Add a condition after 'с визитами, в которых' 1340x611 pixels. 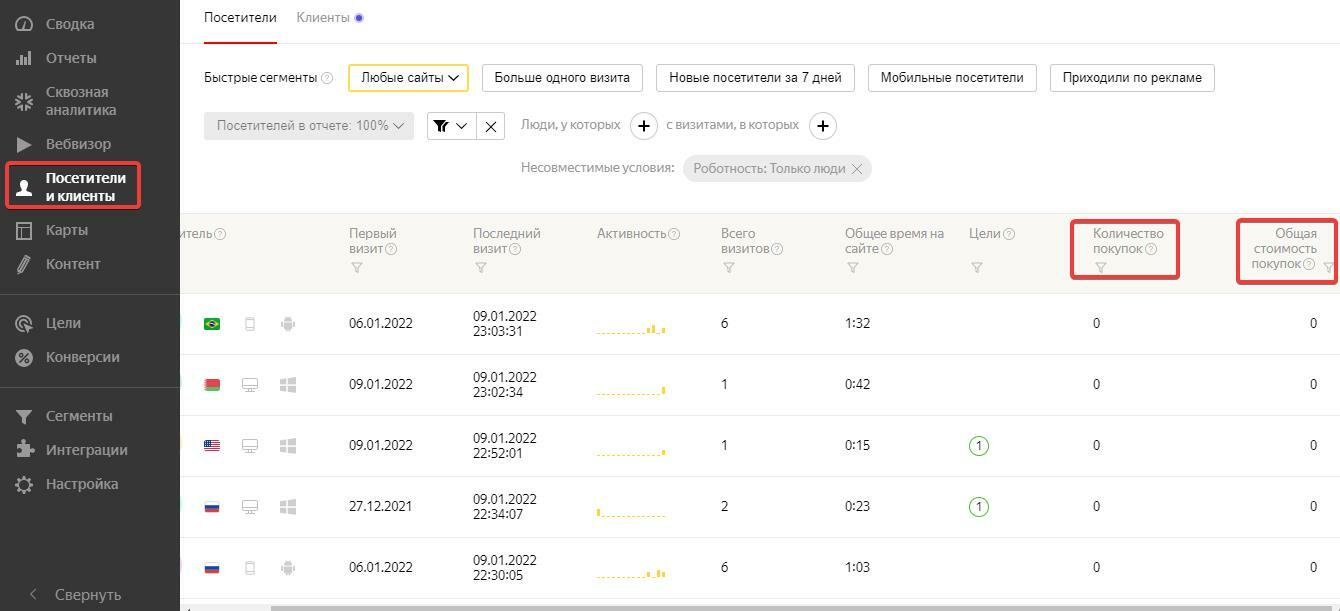tap(822, 126)
